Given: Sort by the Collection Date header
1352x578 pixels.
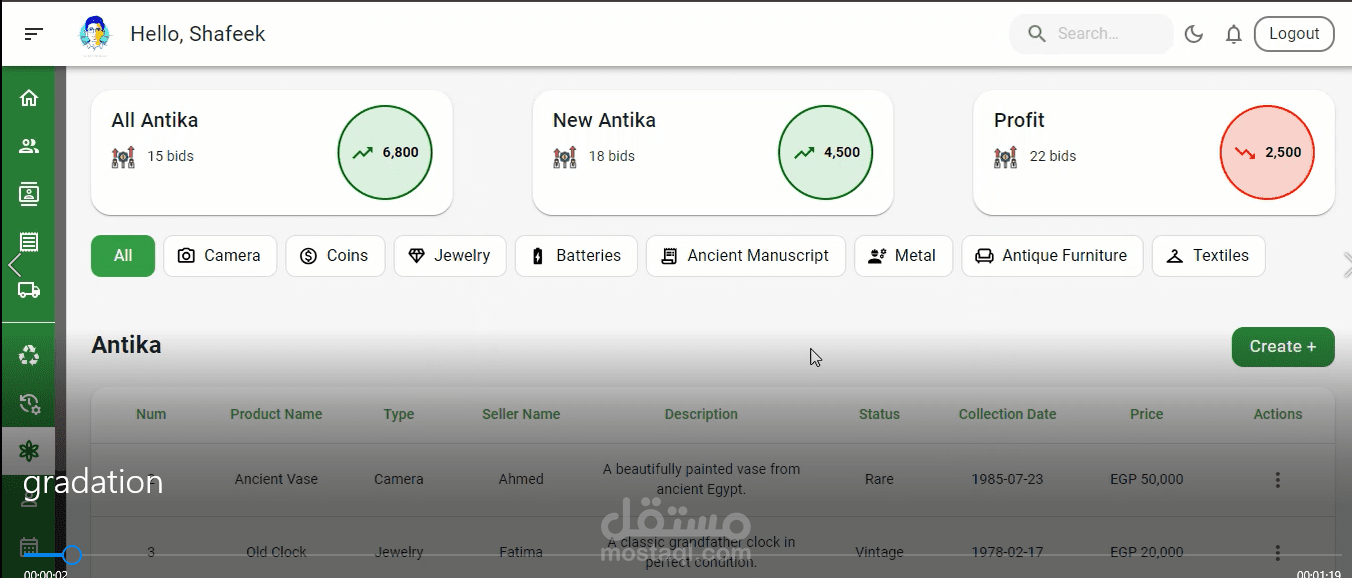Looking at the screenshot, I should coord(1007,414).
